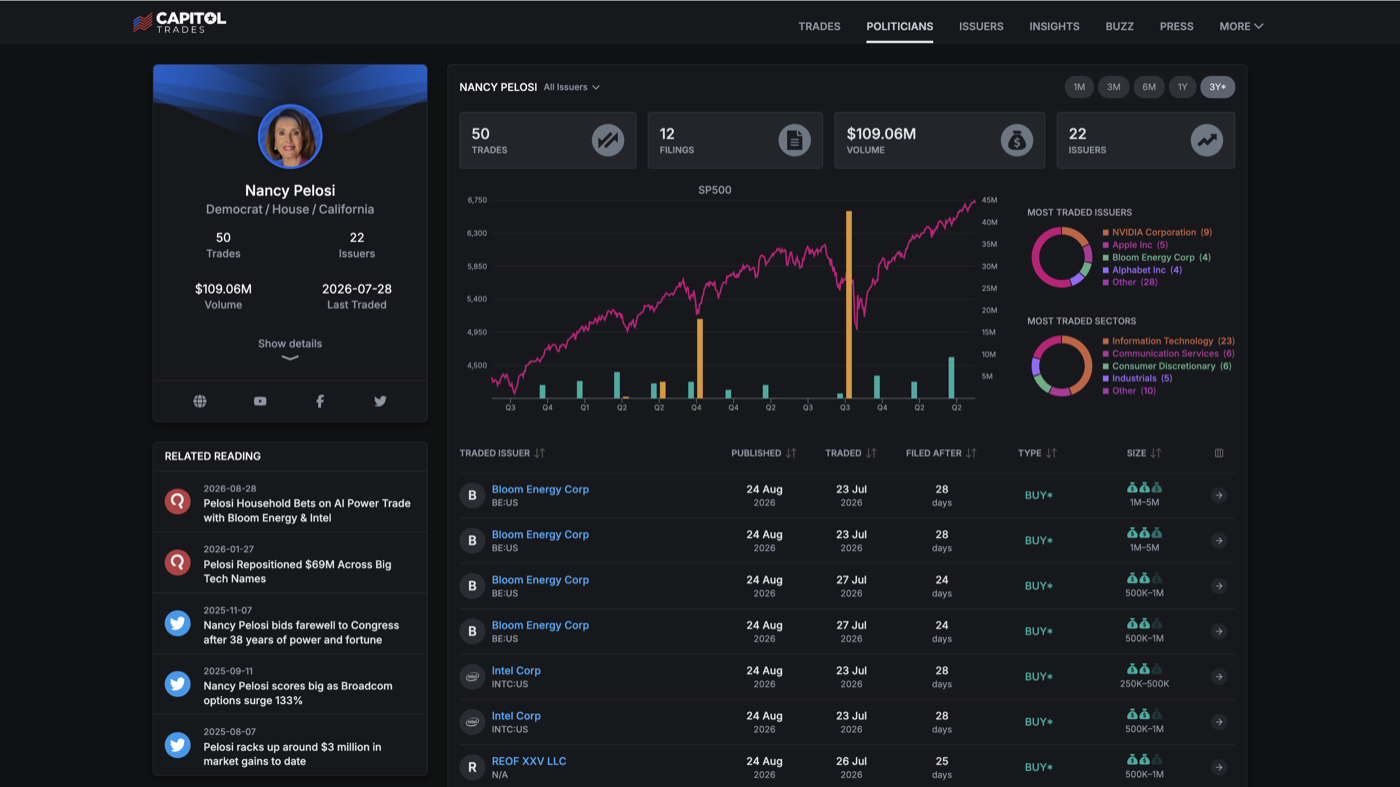Read Pelosi bids farewell to Congress post
Screen dimensions: 1400x787
click(x=301, y=632)
